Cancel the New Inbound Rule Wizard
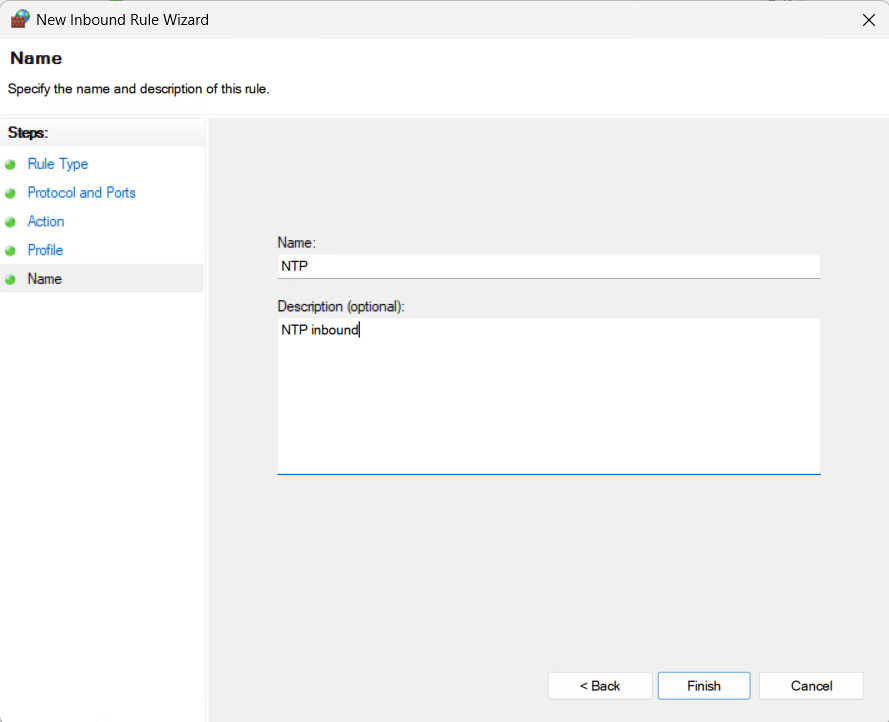The height and width of the screenshot is (722, 889). [x=811, y=686]
